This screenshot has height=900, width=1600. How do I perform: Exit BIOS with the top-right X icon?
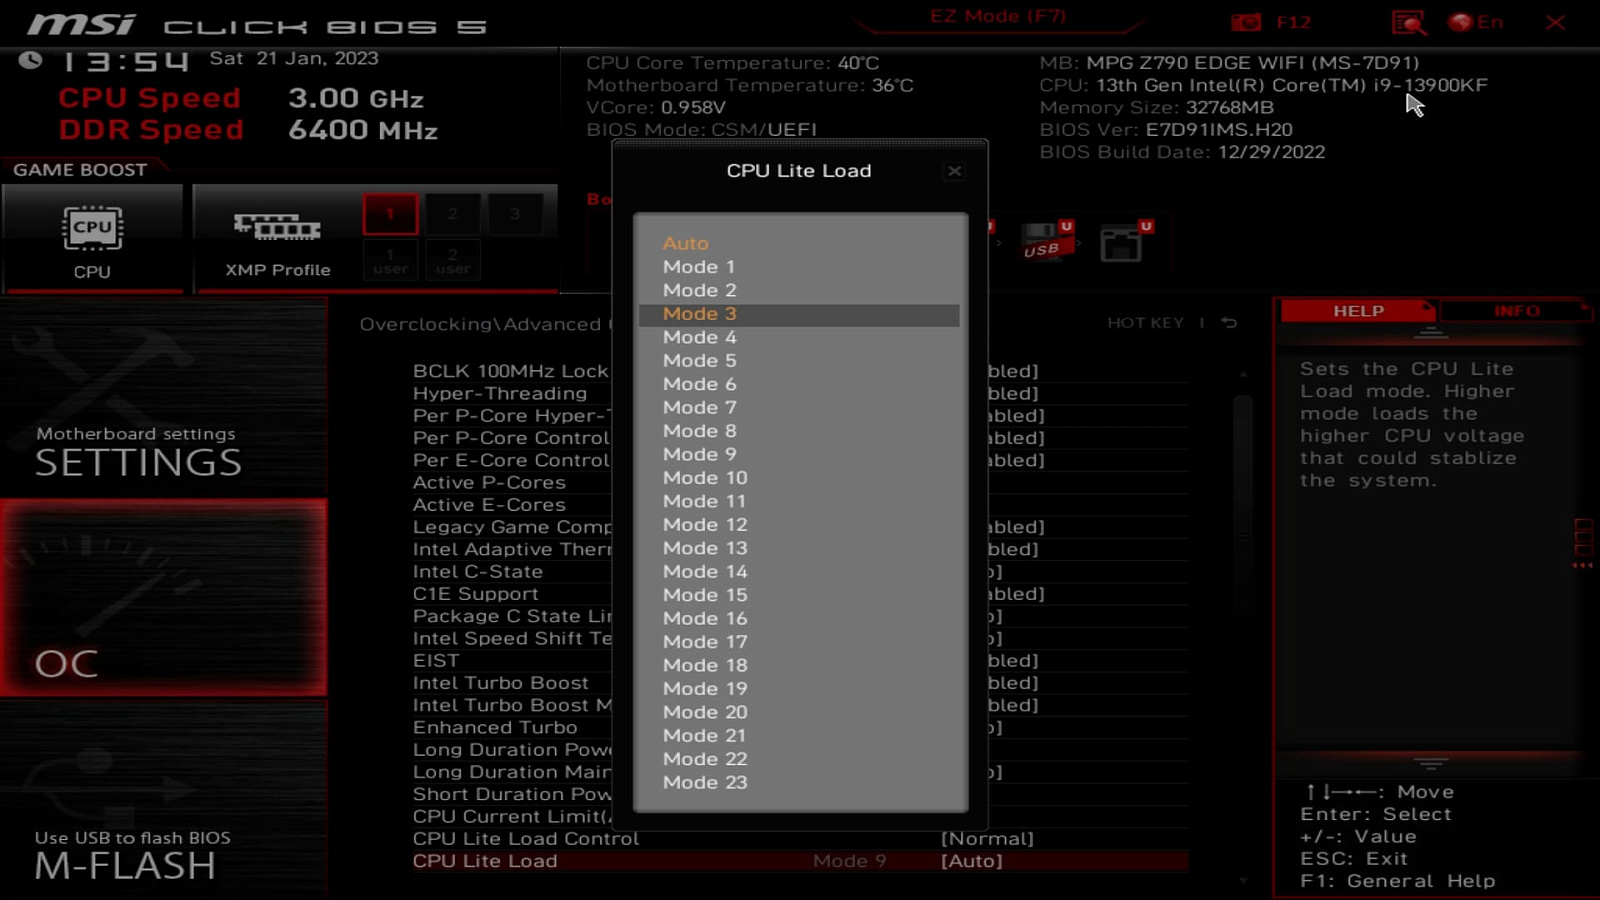click(1555, 22)
